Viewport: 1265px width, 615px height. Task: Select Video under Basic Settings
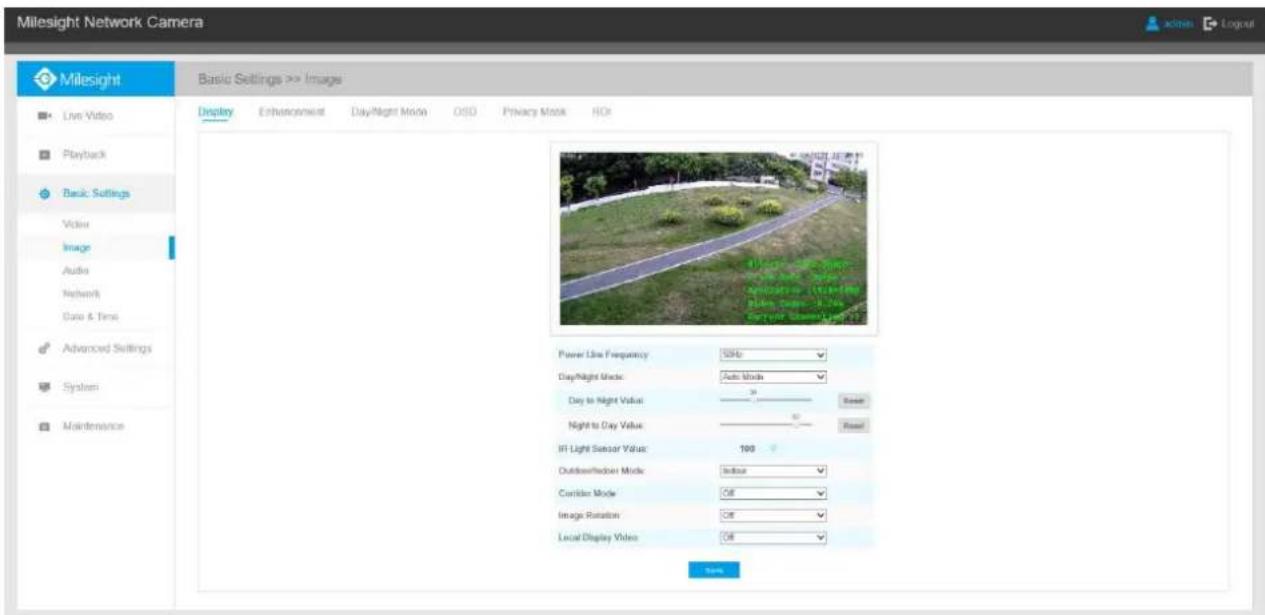click(76, 225)
